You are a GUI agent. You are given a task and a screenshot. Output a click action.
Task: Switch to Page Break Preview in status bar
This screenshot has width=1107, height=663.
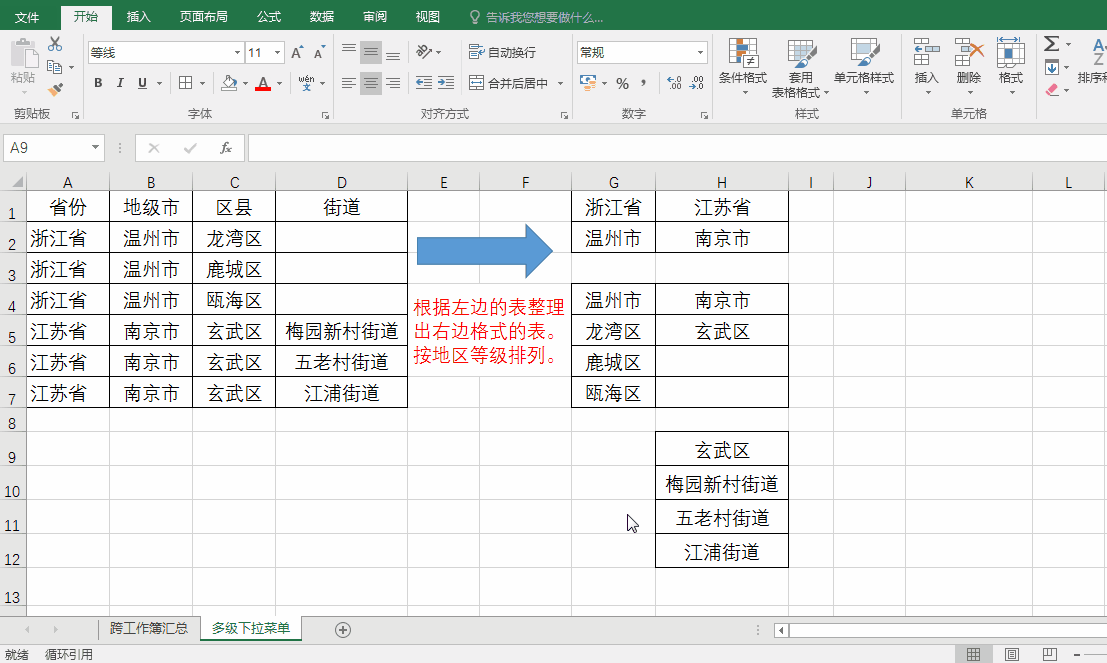pos(1050,655)
